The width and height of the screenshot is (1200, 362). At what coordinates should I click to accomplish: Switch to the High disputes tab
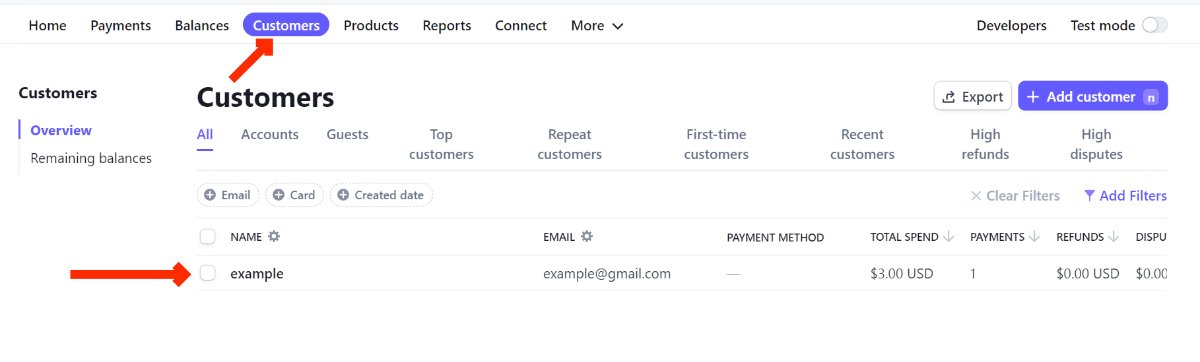[x=1096, y=144]
